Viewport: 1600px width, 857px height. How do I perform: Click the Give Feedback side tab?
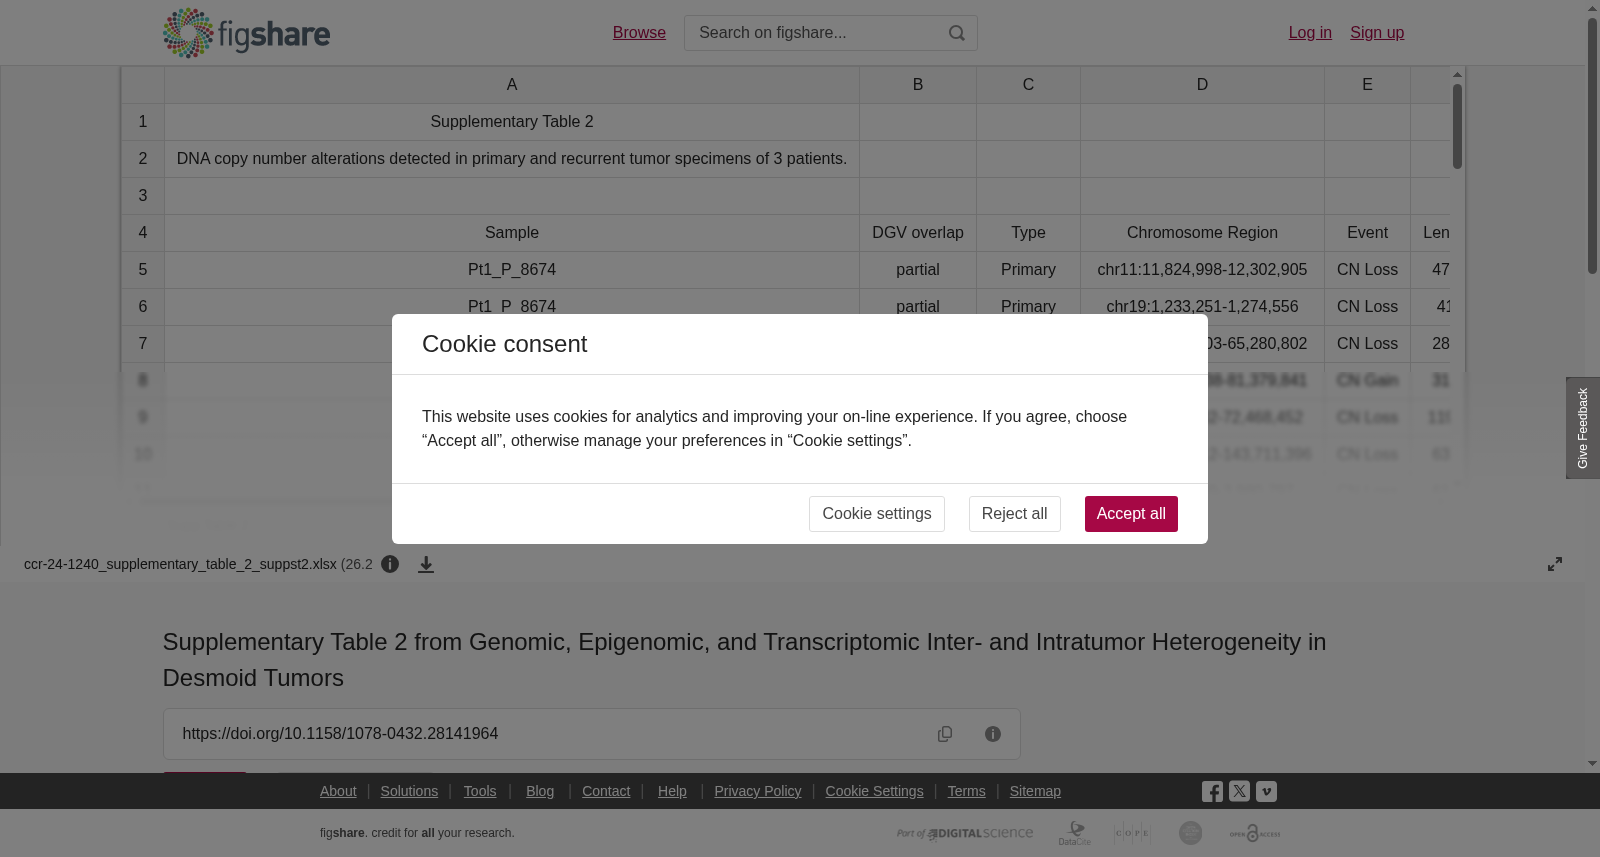click(x=1583, y=428)
